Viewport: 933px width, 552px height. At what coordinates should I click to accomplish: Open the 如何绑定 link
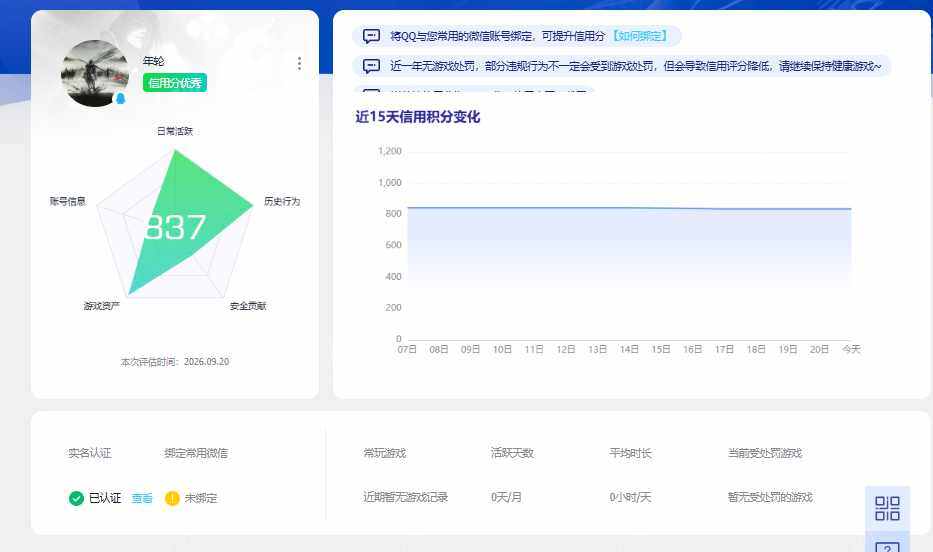(x=640, y=36)
